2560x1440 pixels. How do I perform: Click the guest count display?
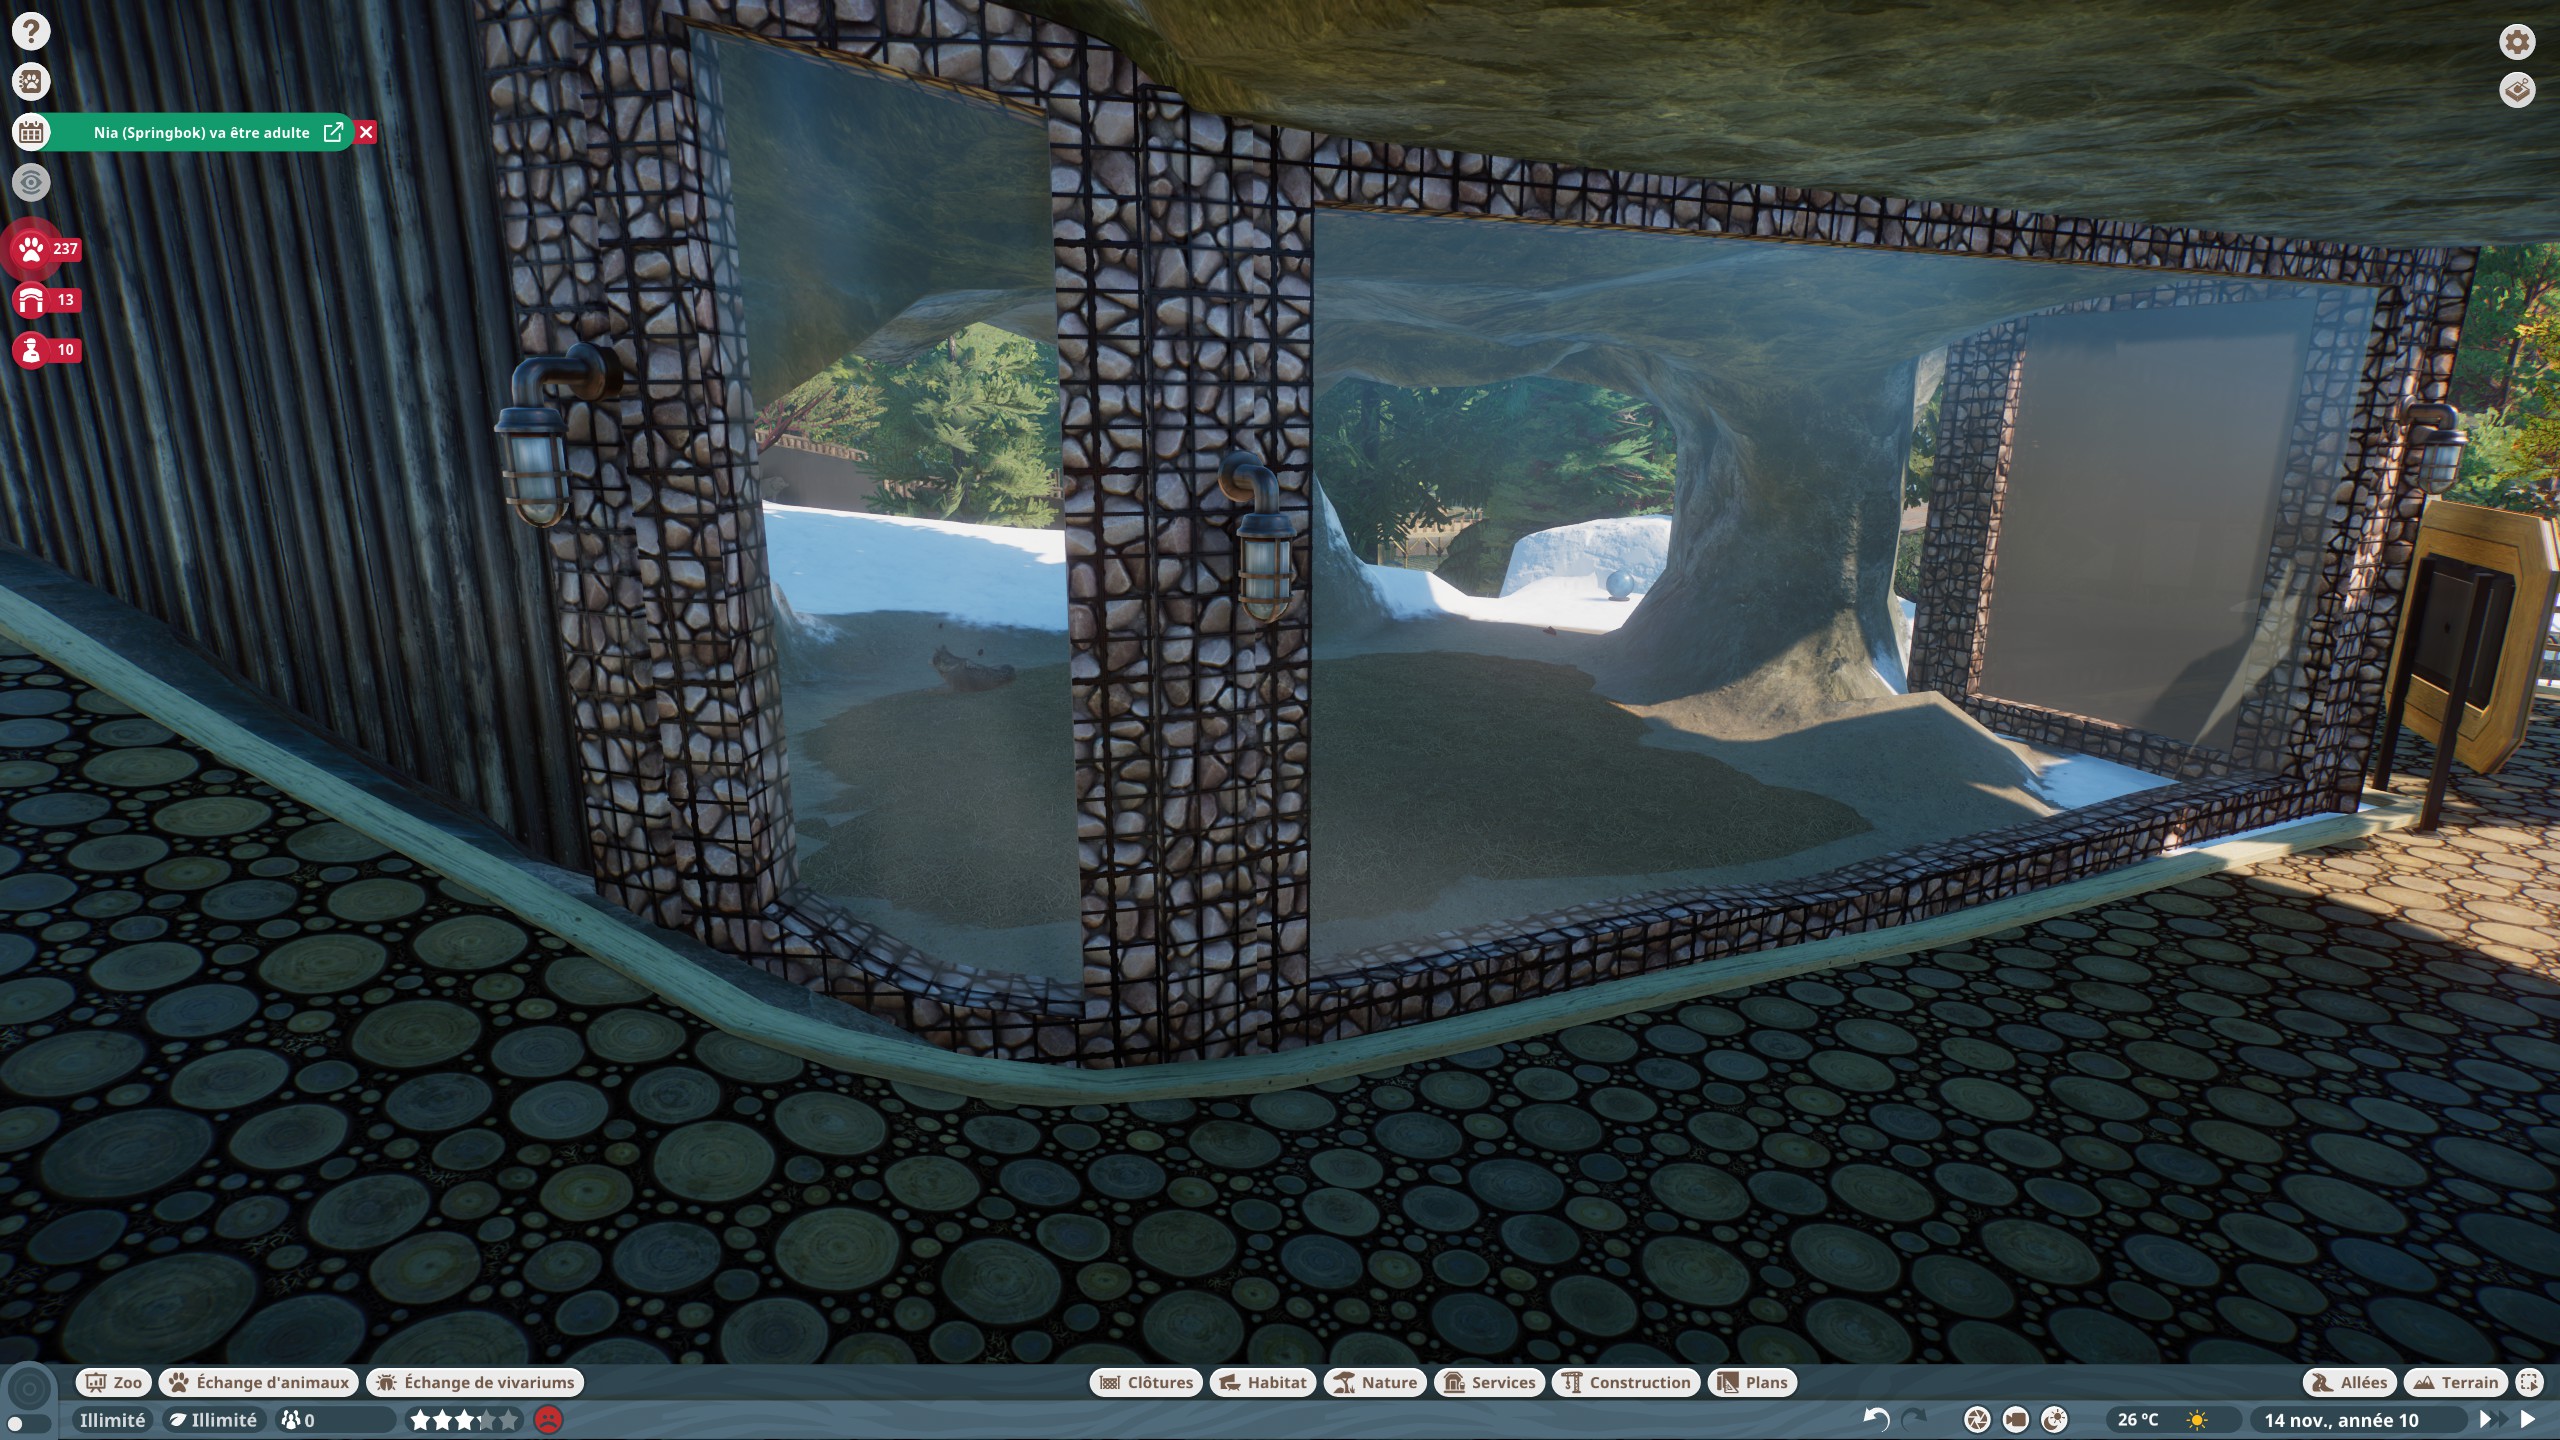click(x=335, y=1420)
